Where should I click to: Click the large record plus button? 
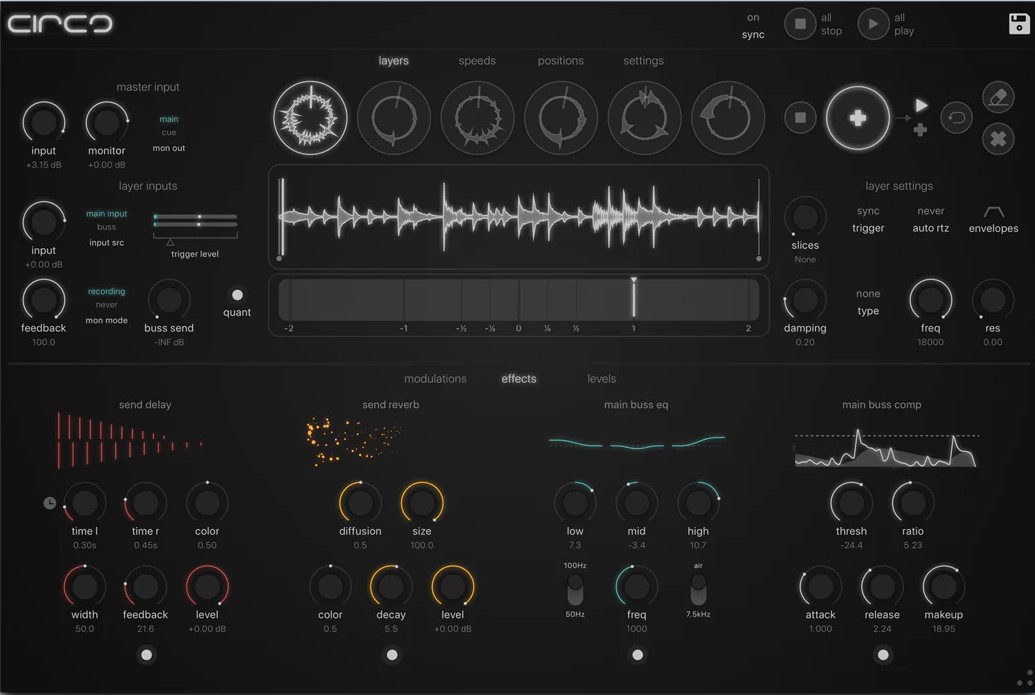(x=857, y=118)
